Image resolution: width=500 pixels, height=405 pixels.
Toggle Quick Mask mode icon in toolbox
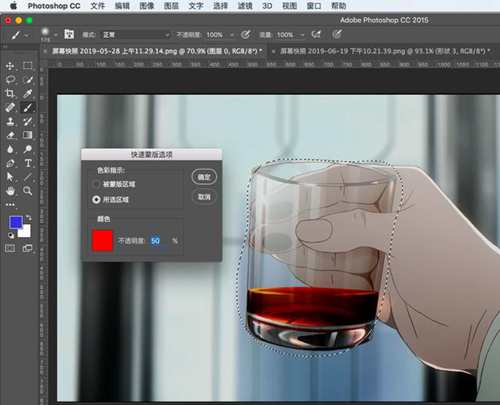[10, 248]
